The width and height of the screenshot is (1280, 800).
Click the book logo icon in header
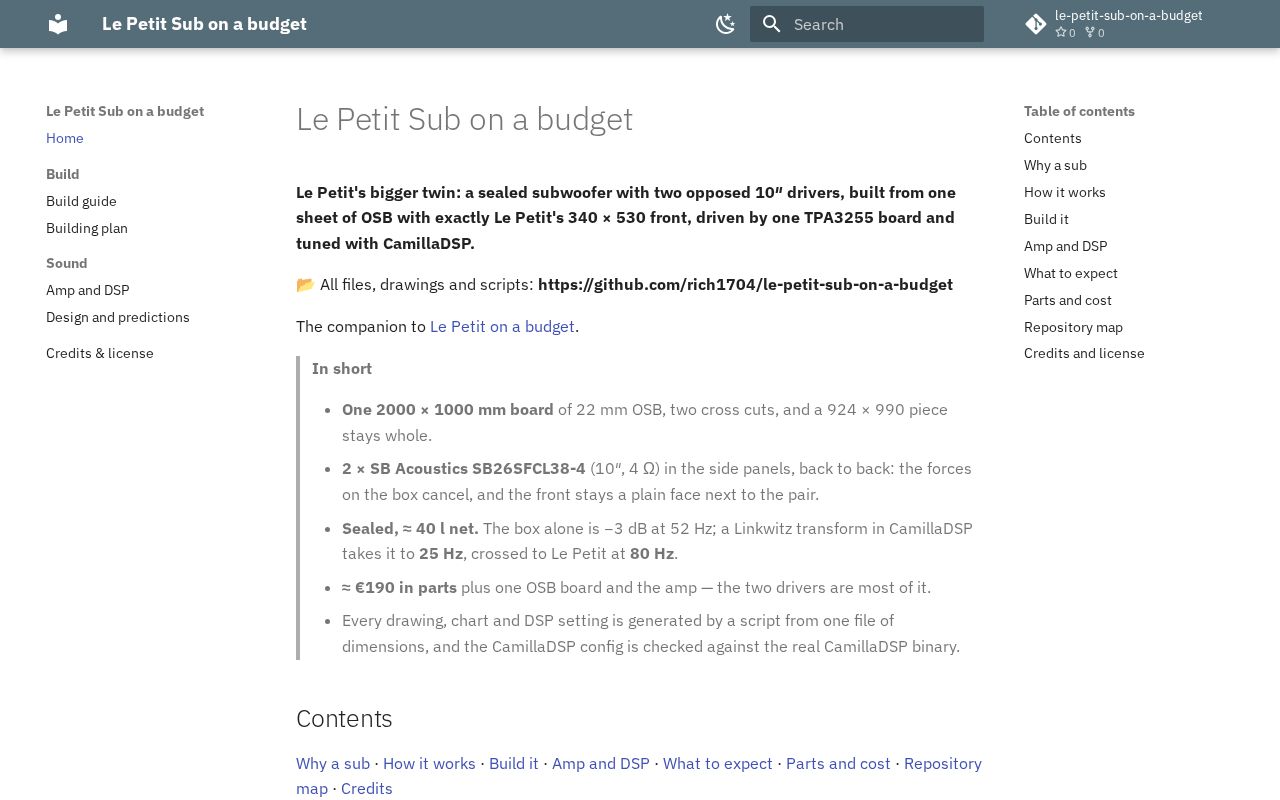[58, 24]
